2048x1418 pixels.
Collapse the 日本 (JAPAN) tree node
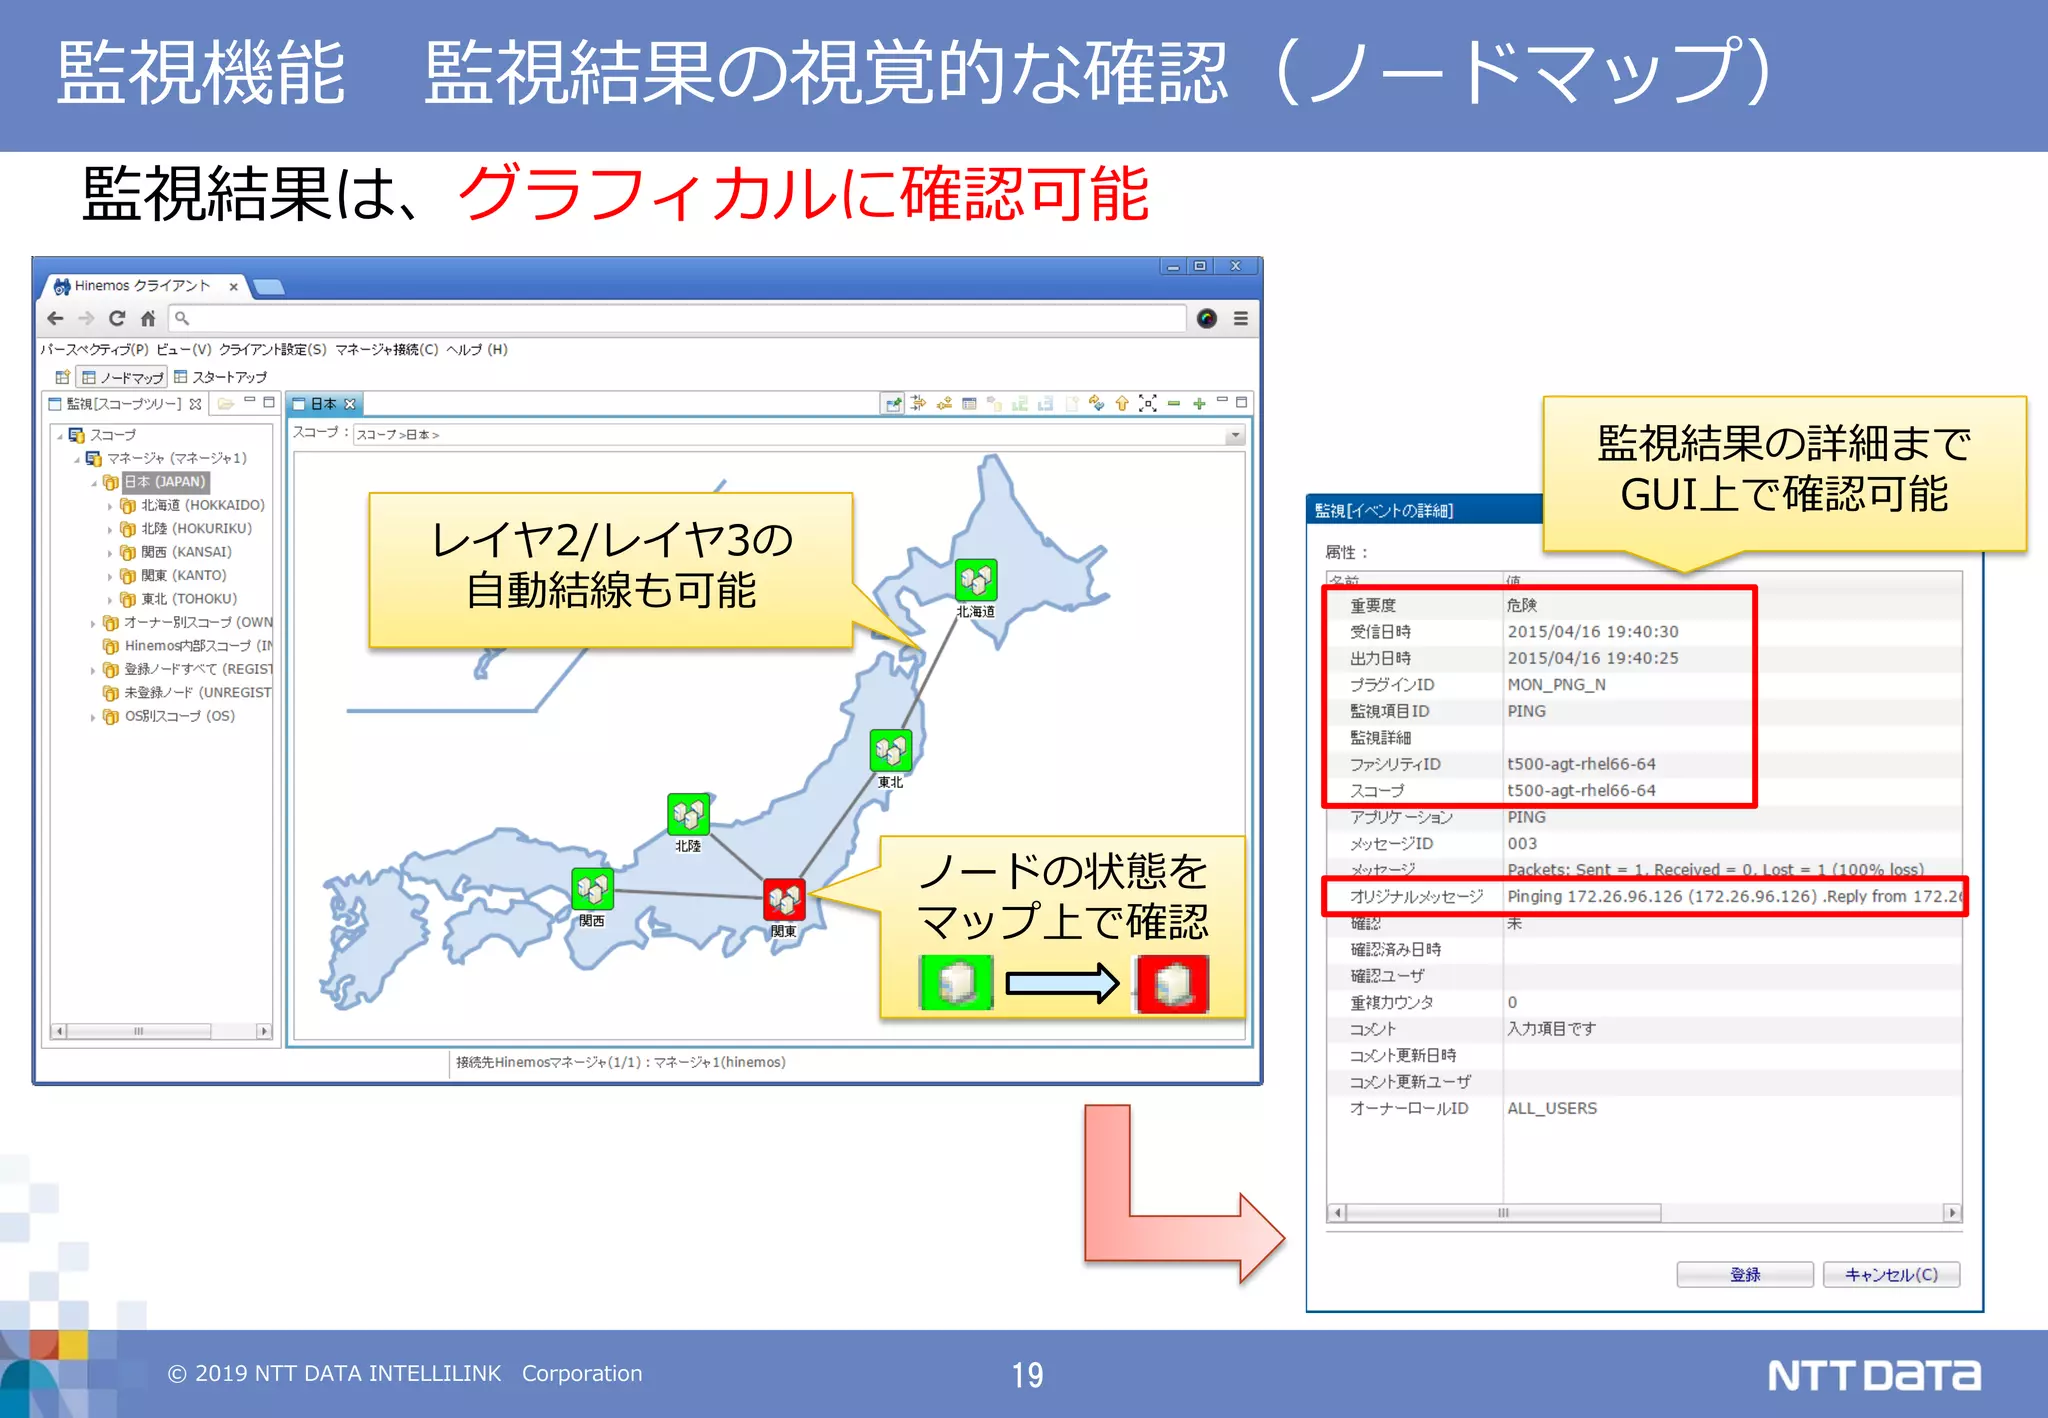click(x=94, y=483)
